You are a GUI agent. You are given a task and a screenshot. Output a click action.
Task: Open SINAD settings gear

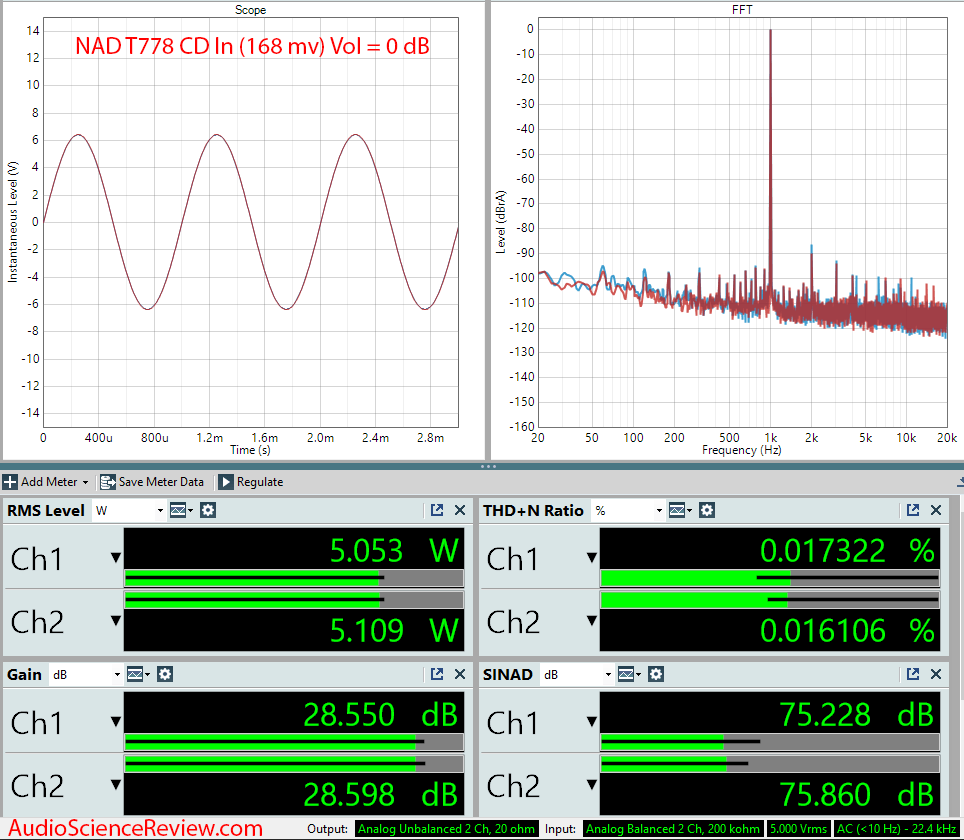656,675
